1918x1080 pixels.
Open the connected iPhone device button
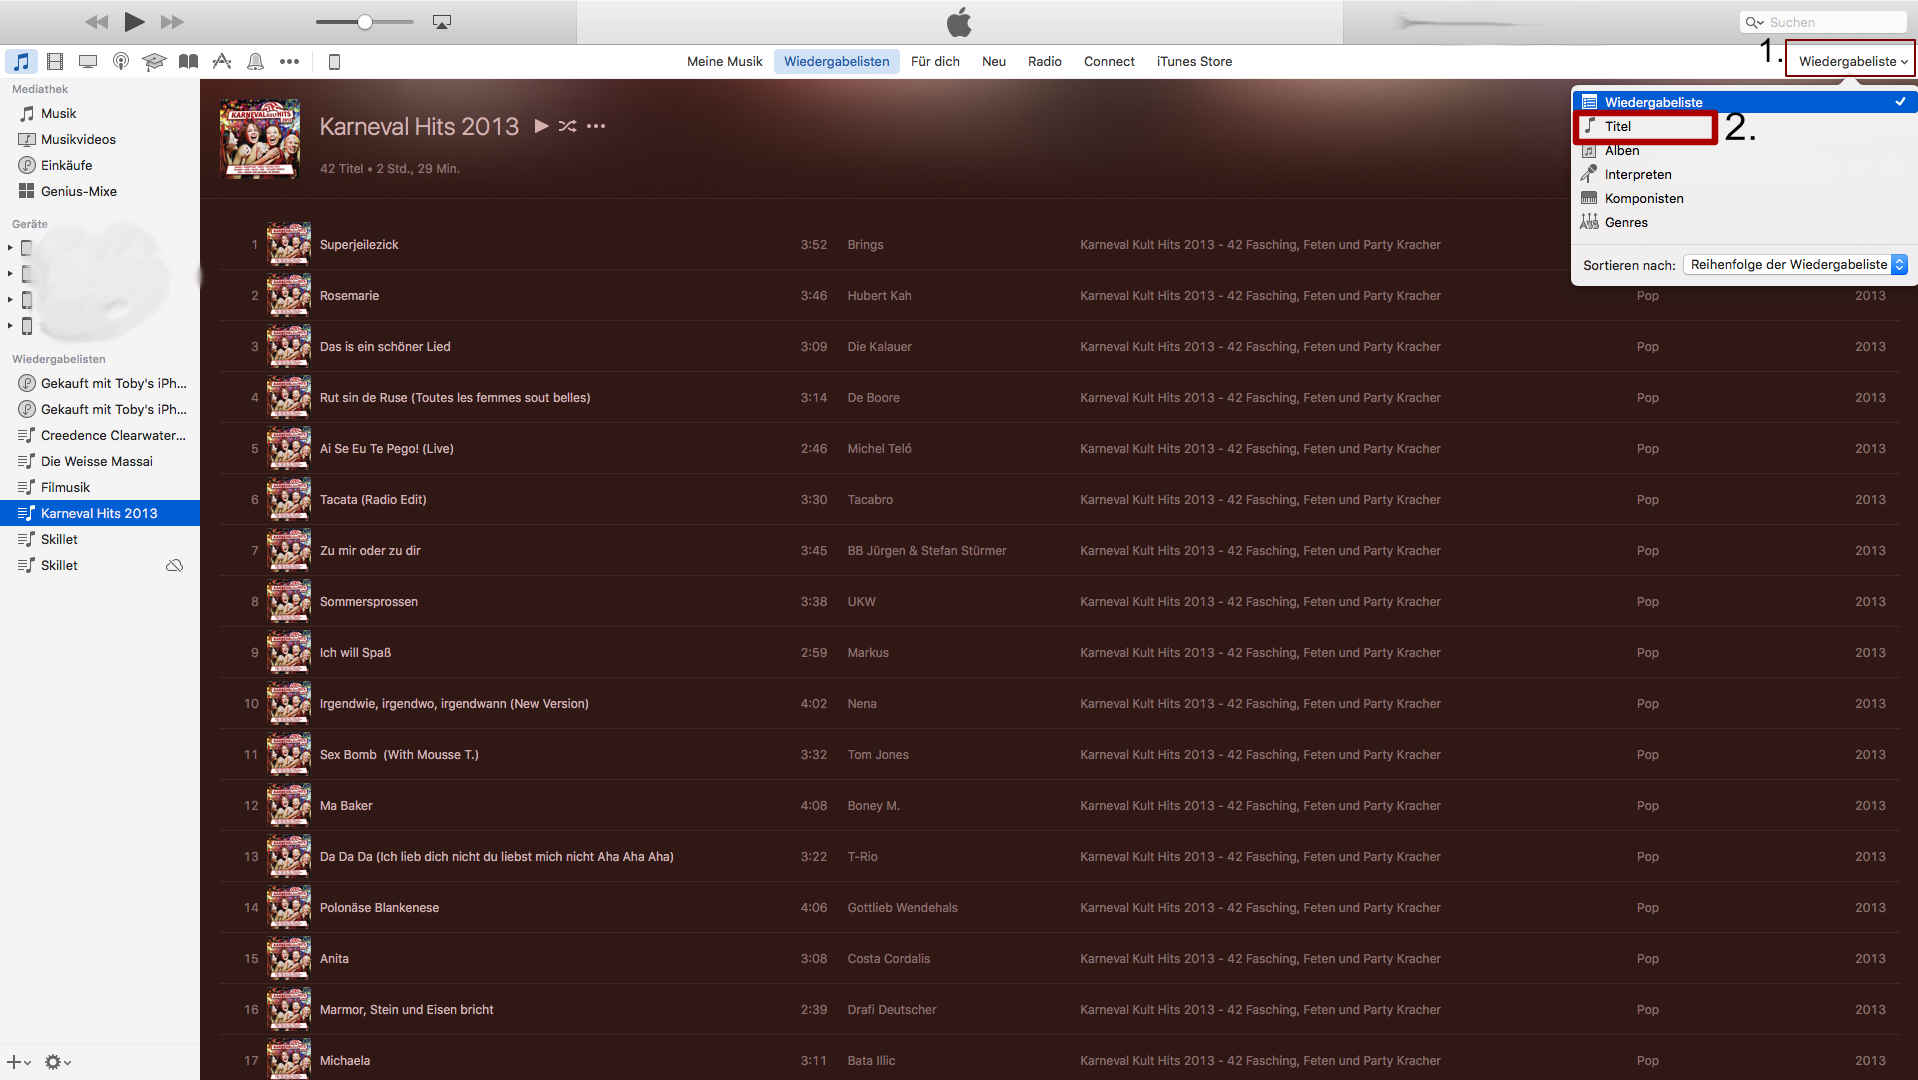tap(334, 62)
